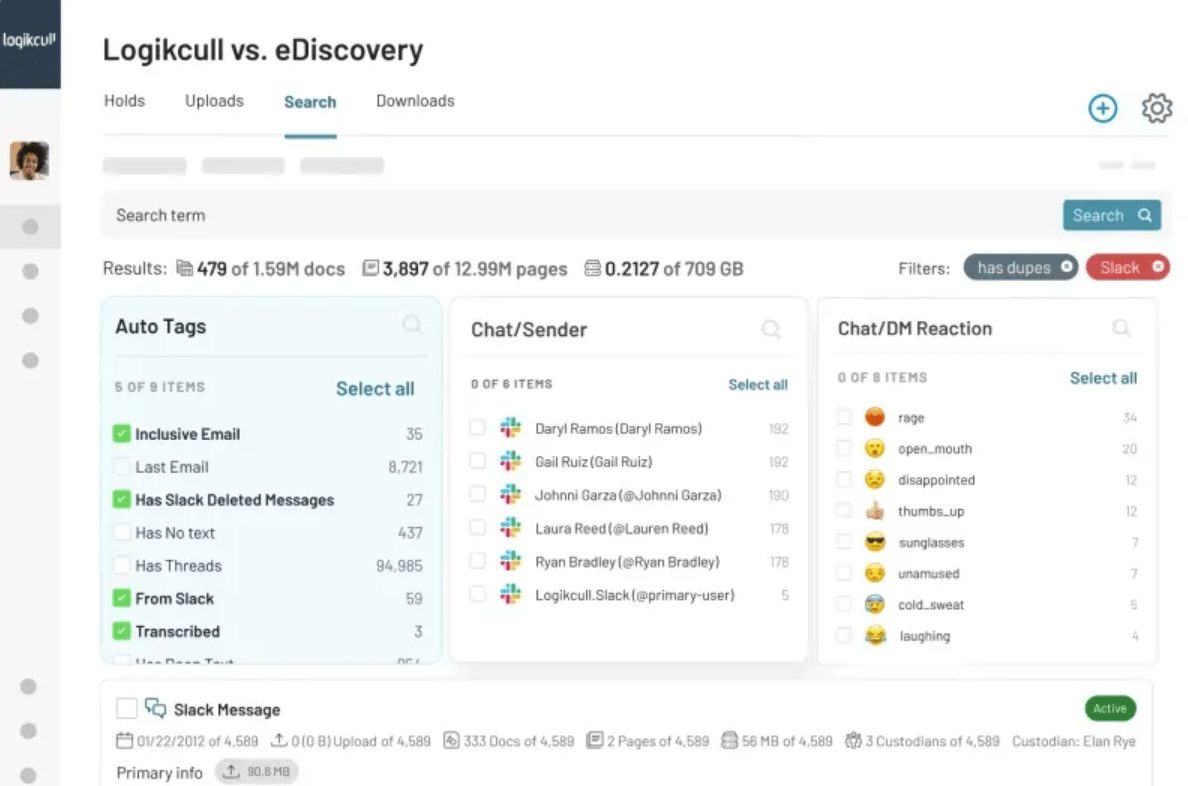Image resolution: width=1188 pixels, height=786 pixels.
Task: Switch to the Uploads tab
Action: pos(214,101)
